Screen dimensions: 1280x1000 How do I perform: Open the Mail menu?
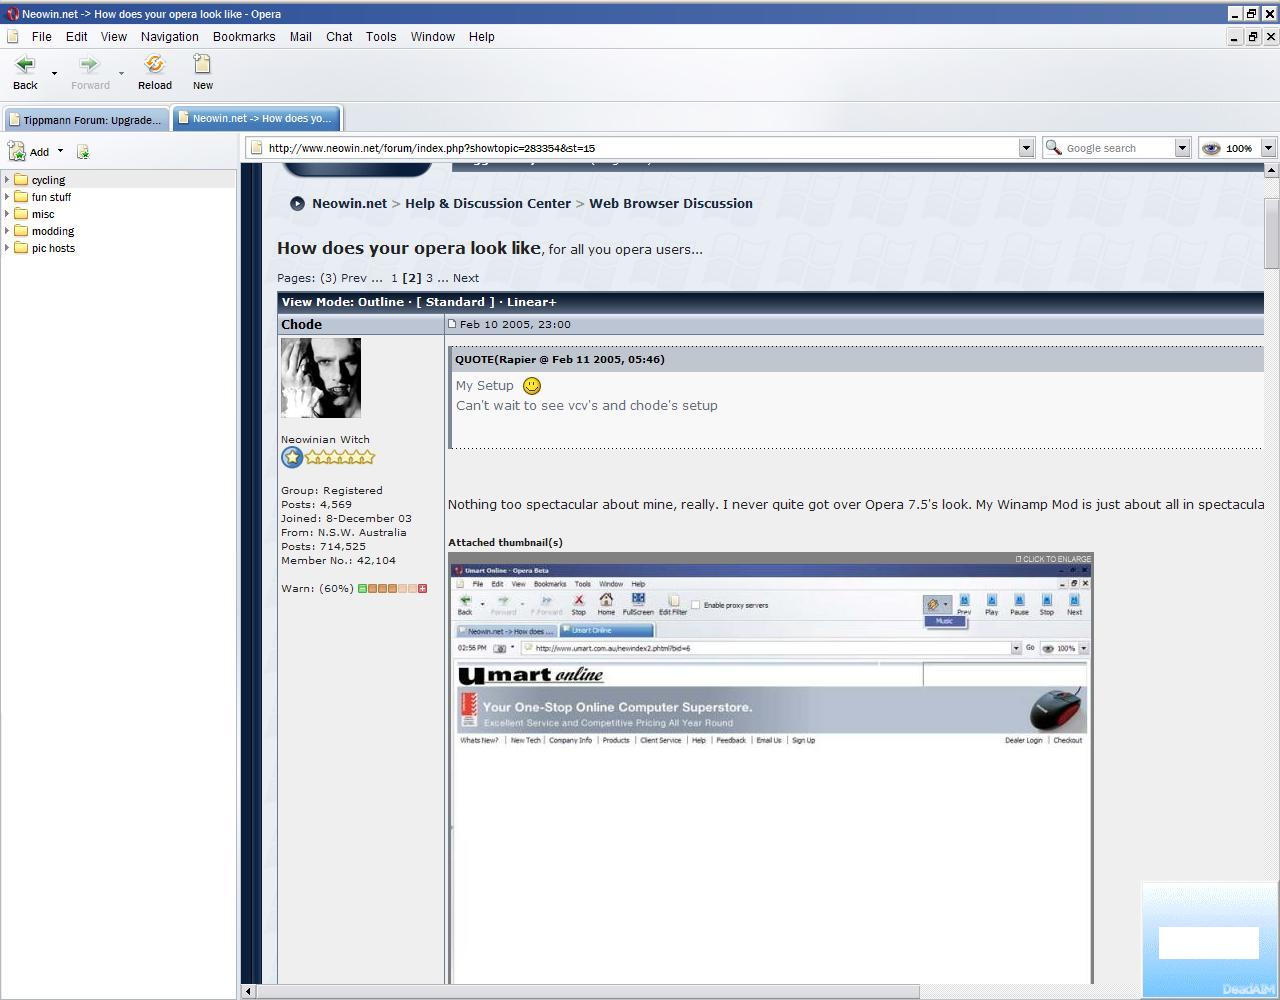[x=301, y=37]
